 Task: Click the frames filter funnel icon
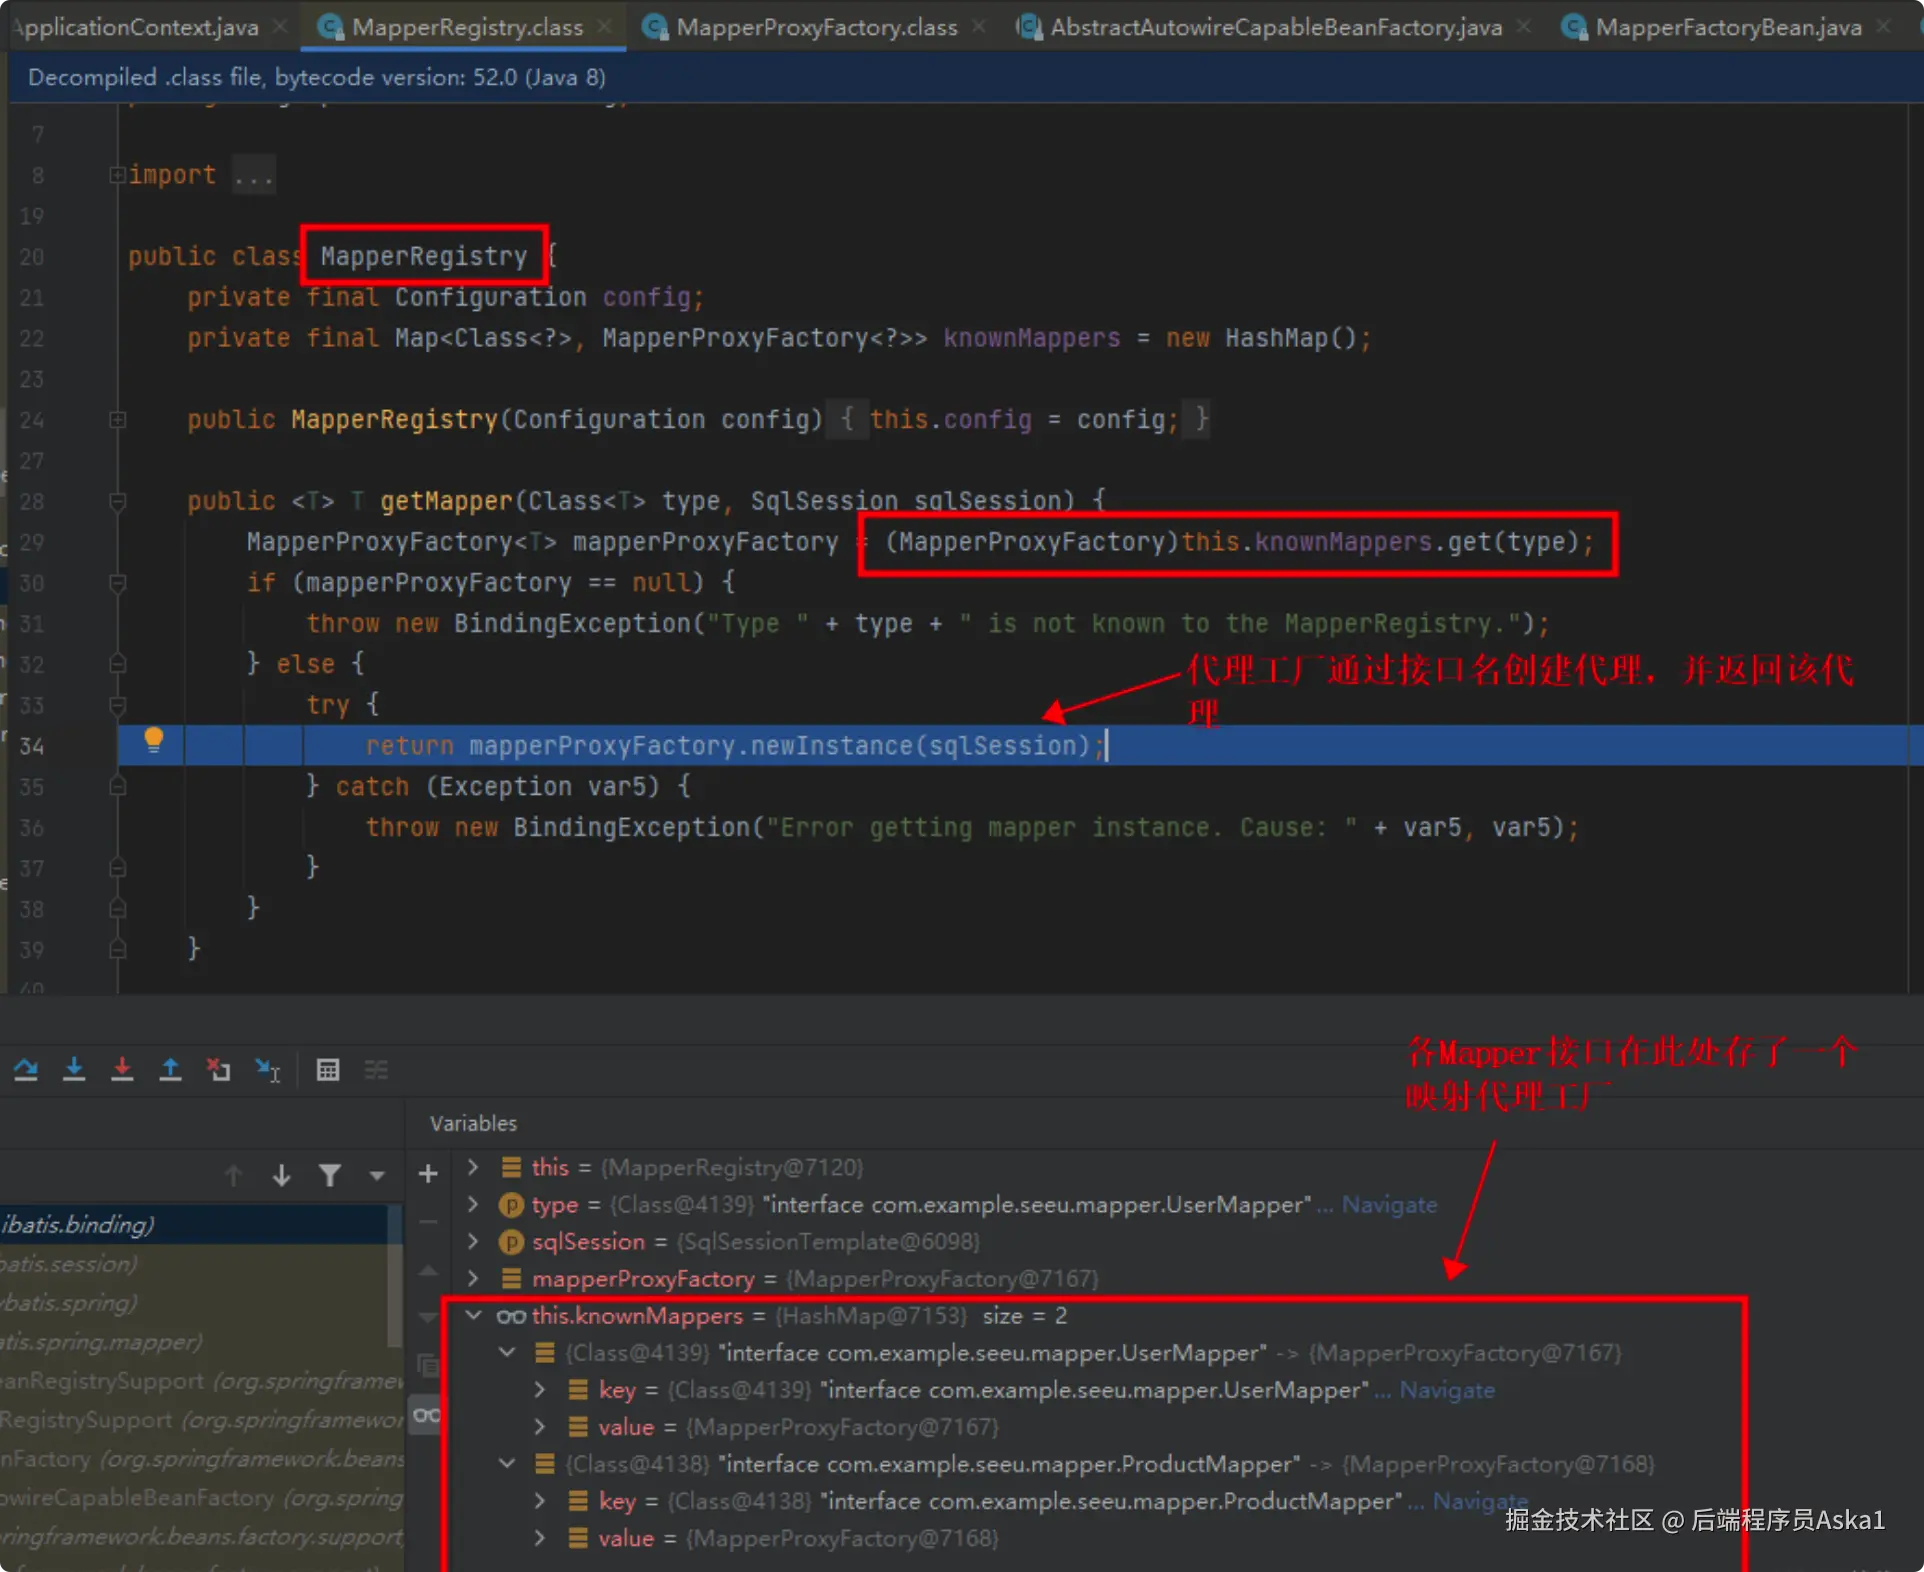(329, 1175)
